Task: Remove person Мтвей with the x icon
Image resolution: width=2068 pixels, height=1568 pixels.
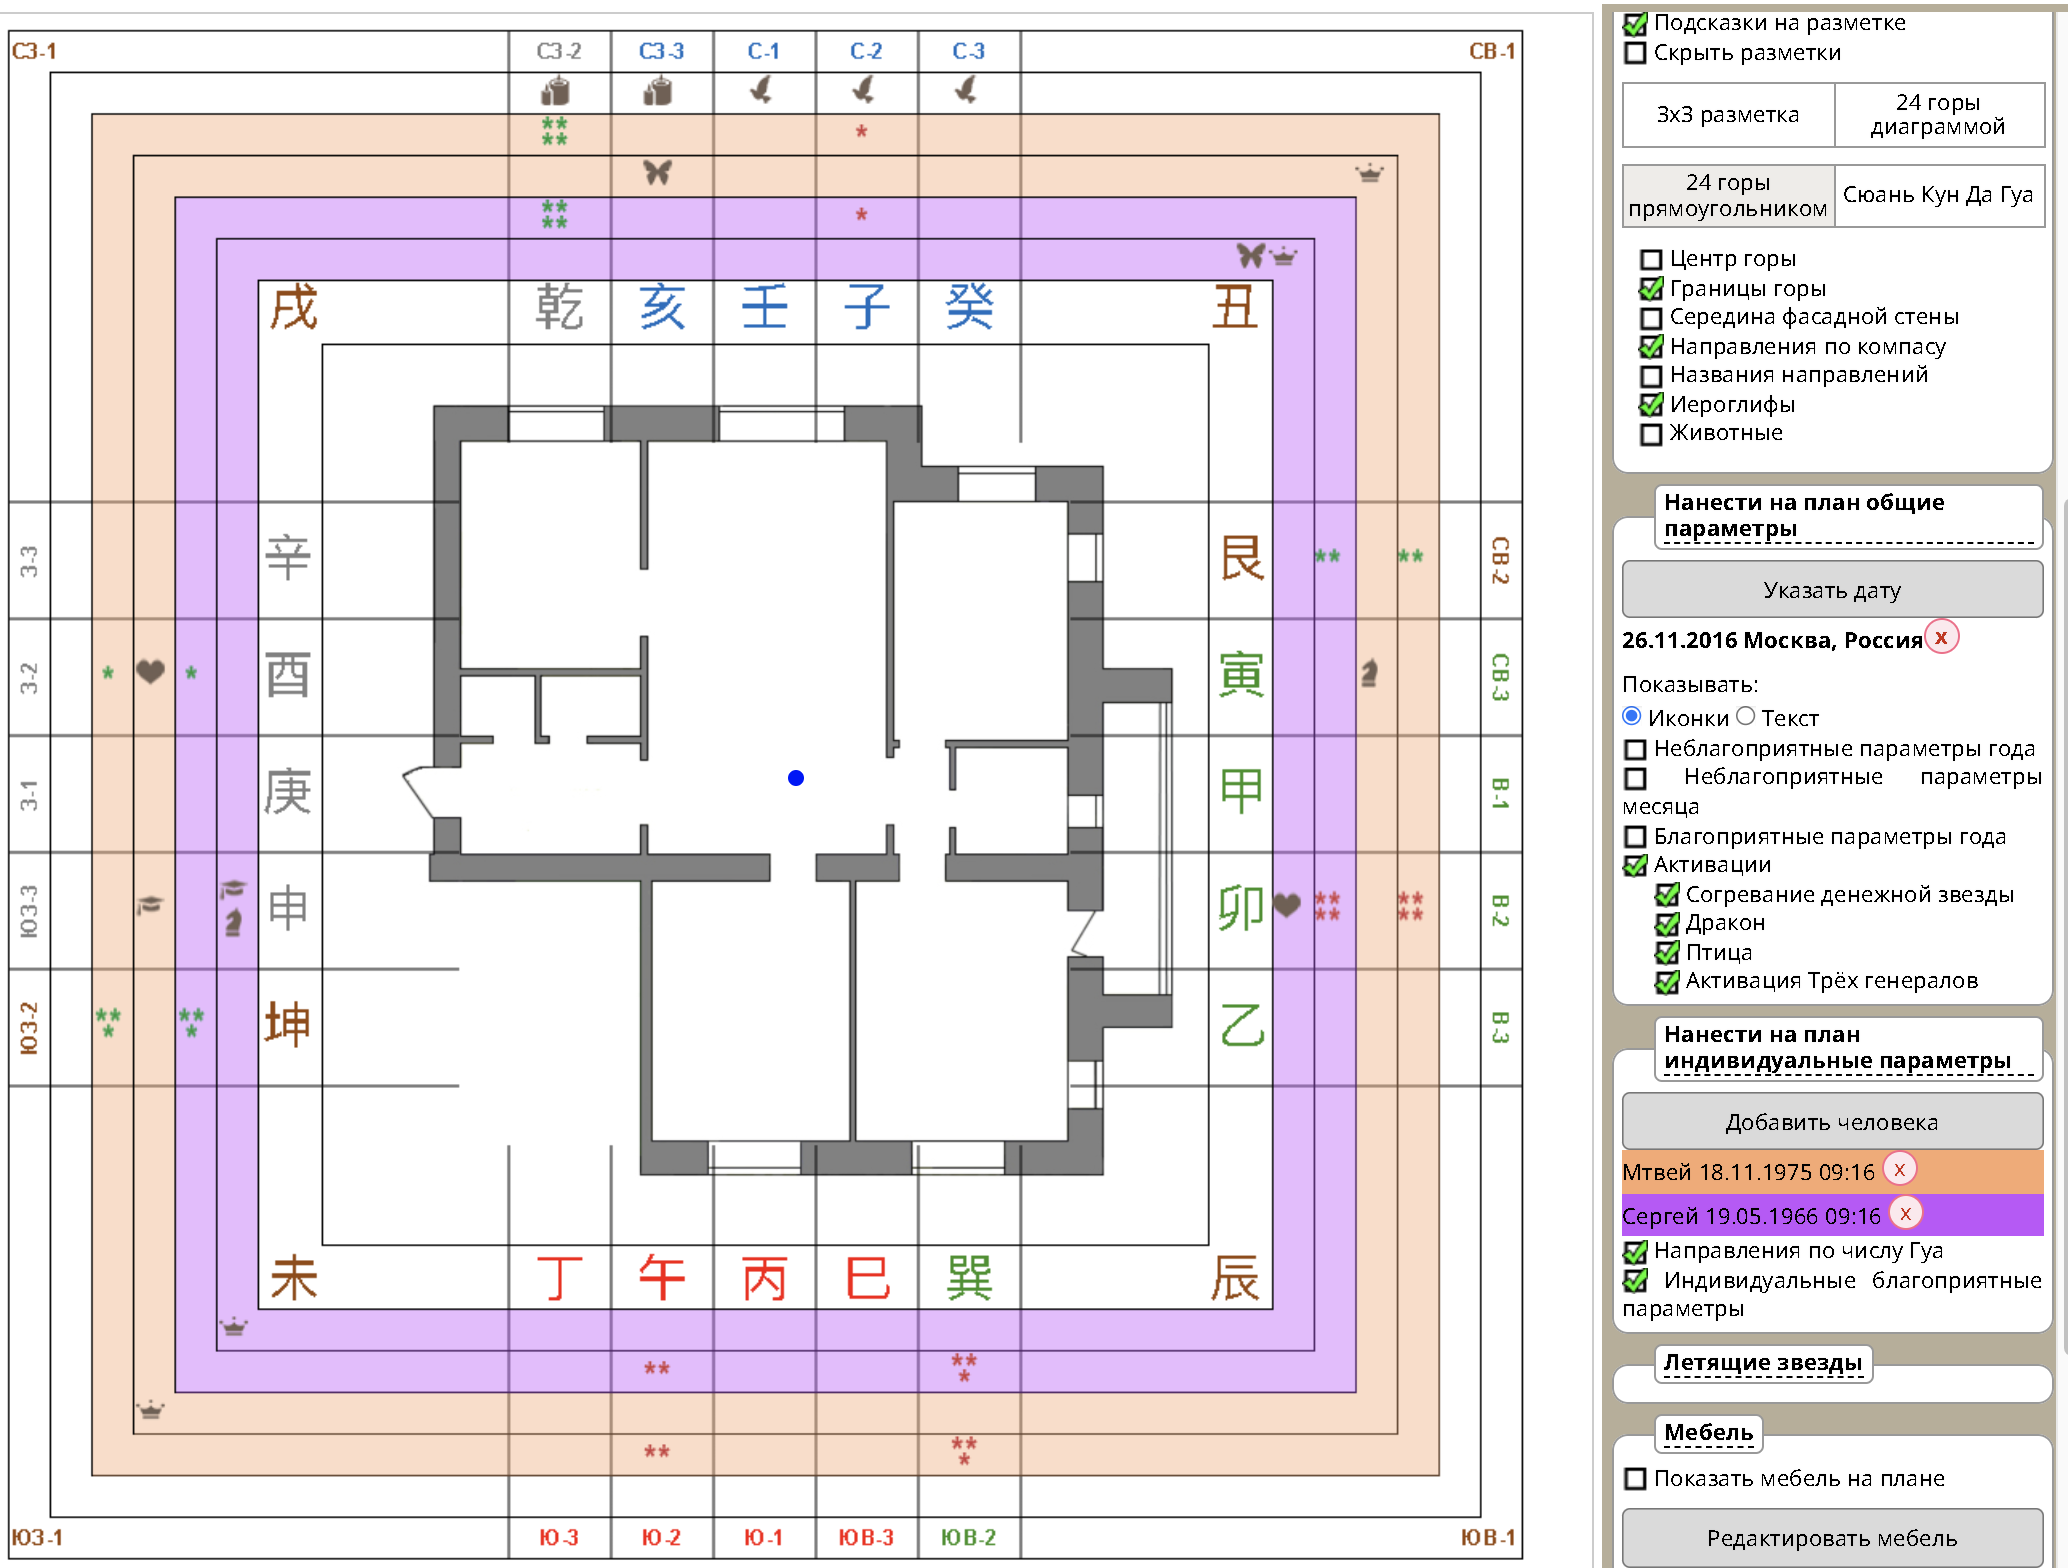Action: coord(1899,1168)
